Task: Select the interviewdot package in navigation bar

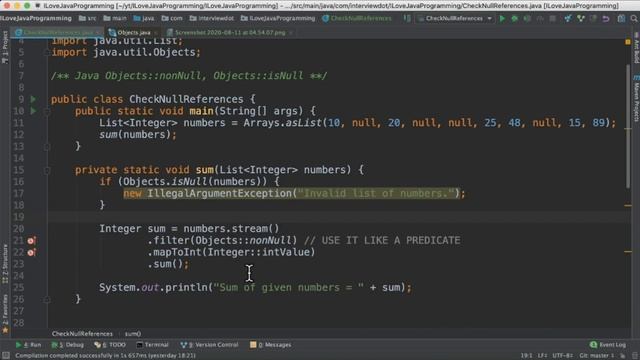Action: [x=211, y=18]
